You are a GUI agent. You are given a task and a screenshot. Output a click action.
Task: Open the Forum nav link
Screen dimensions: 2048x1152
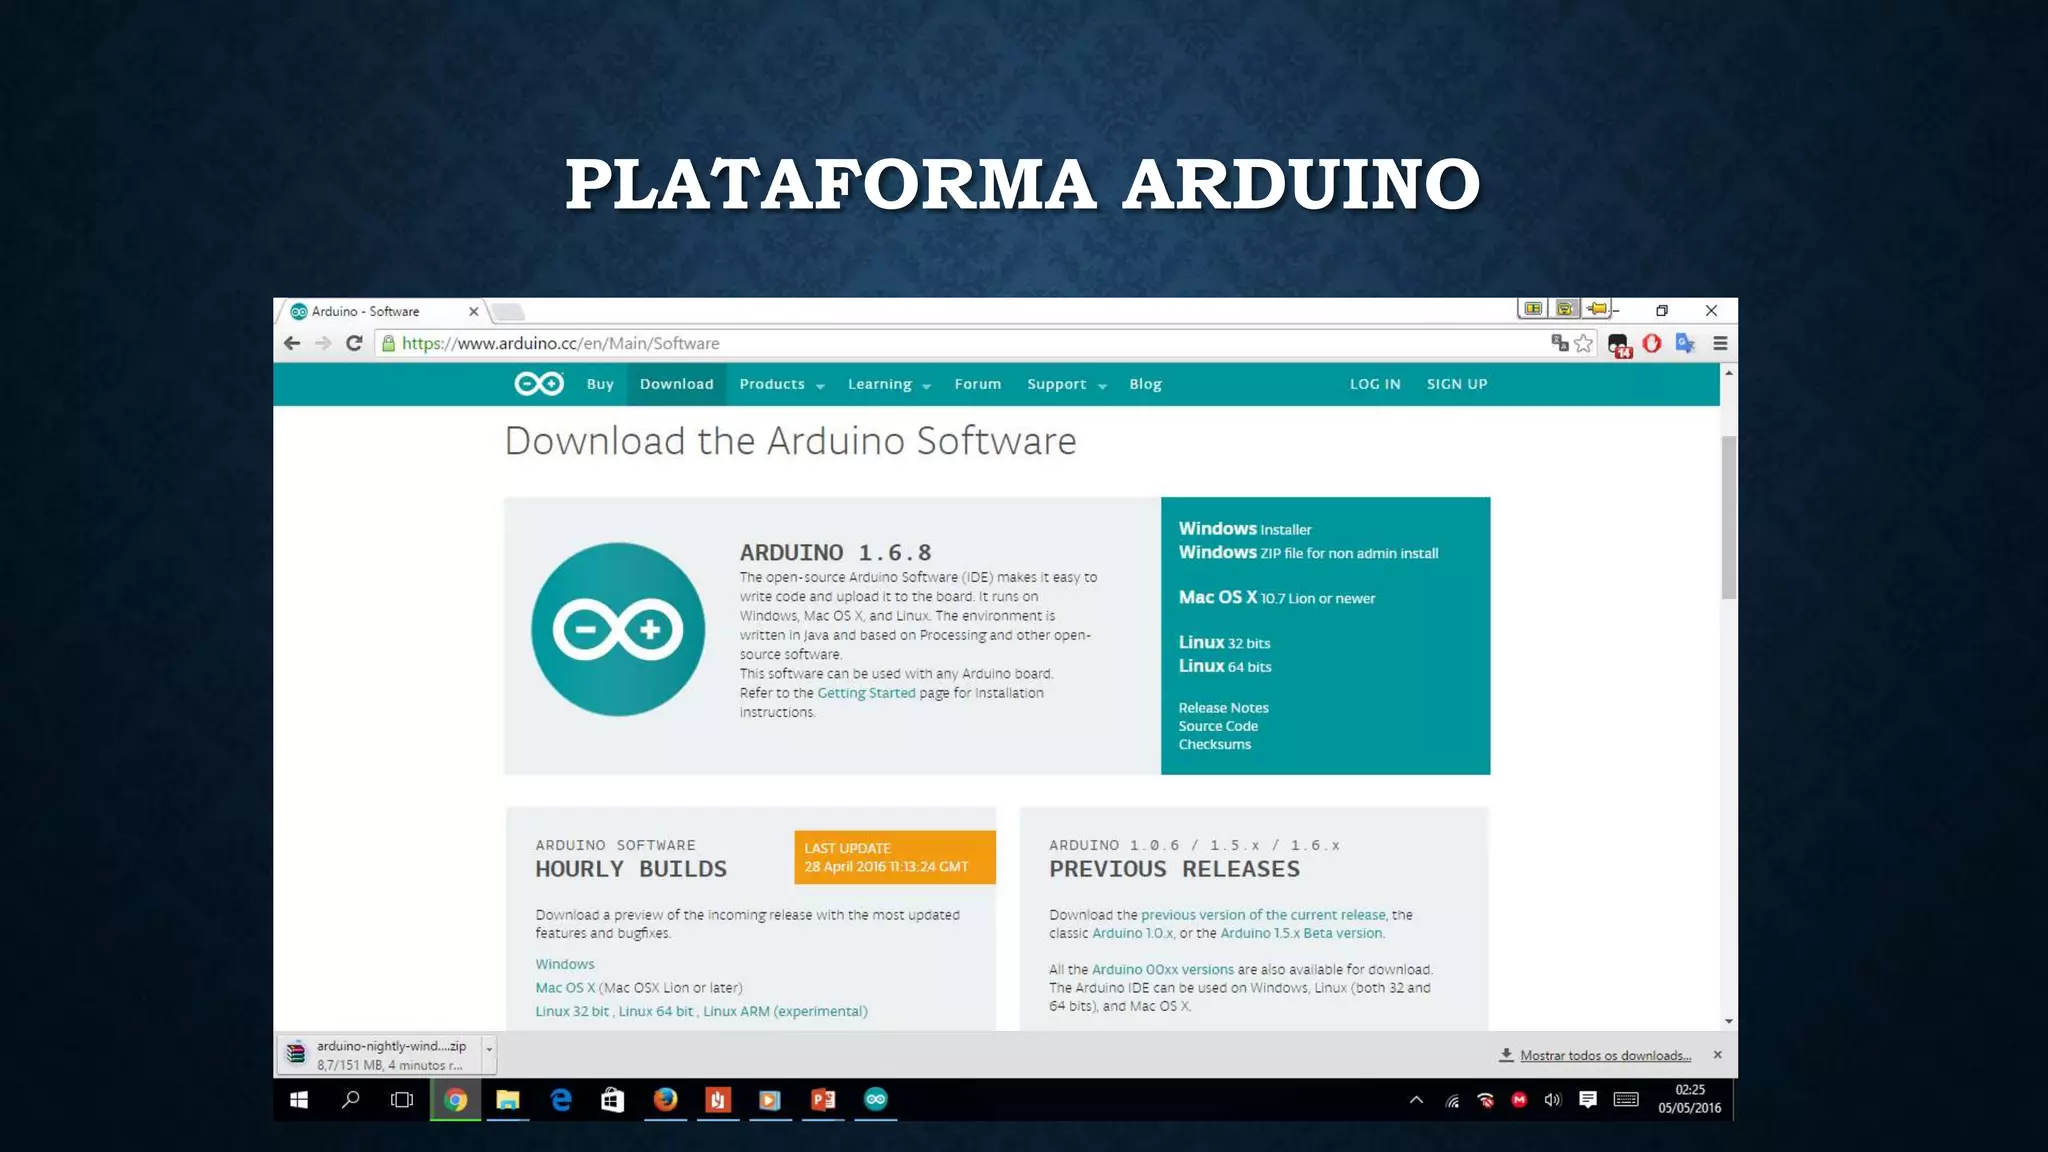pyautogui.click(x=977, y=384)
